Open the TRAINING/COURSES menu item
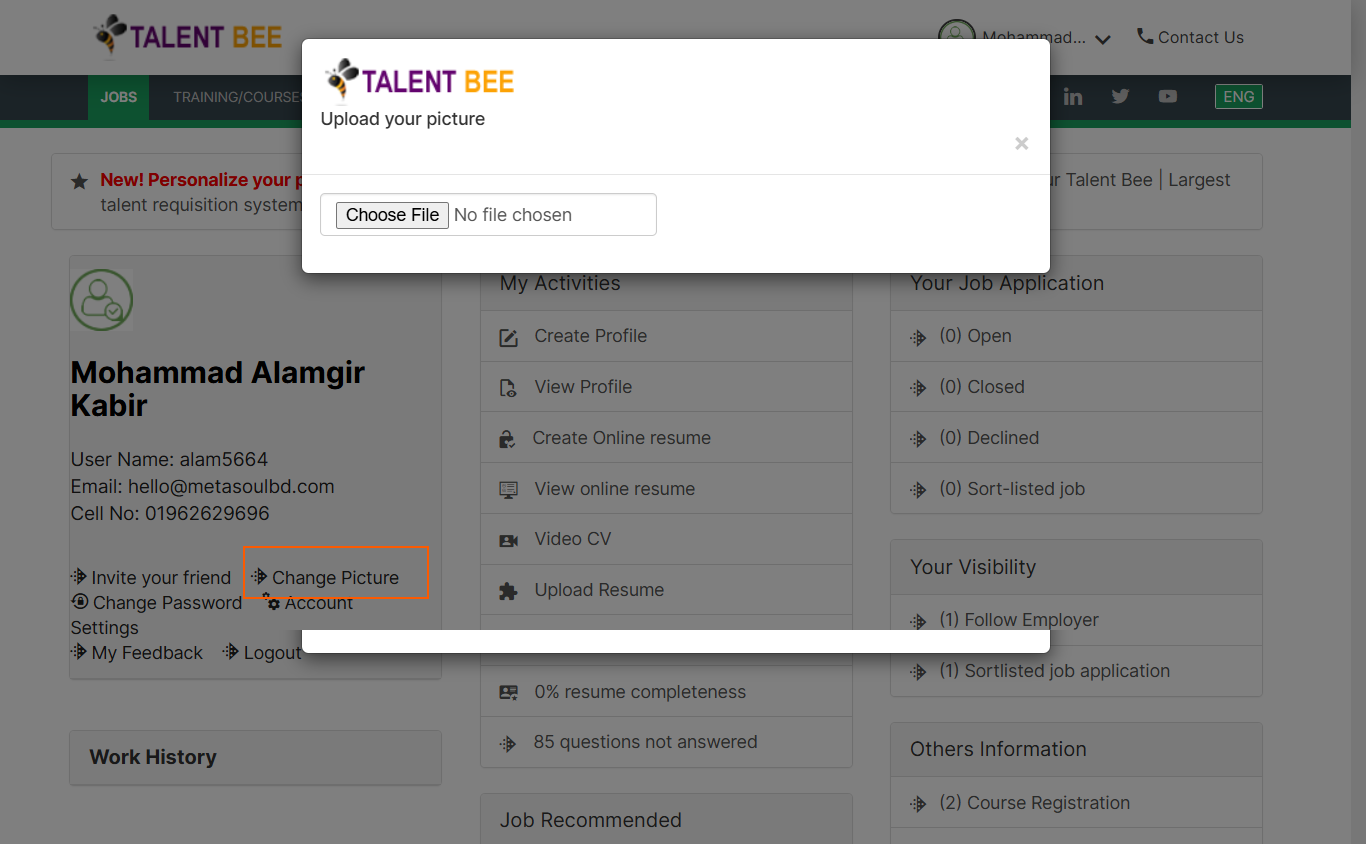Image resolution: width=1366 pixels, height=844 pixels. point(237,97)
